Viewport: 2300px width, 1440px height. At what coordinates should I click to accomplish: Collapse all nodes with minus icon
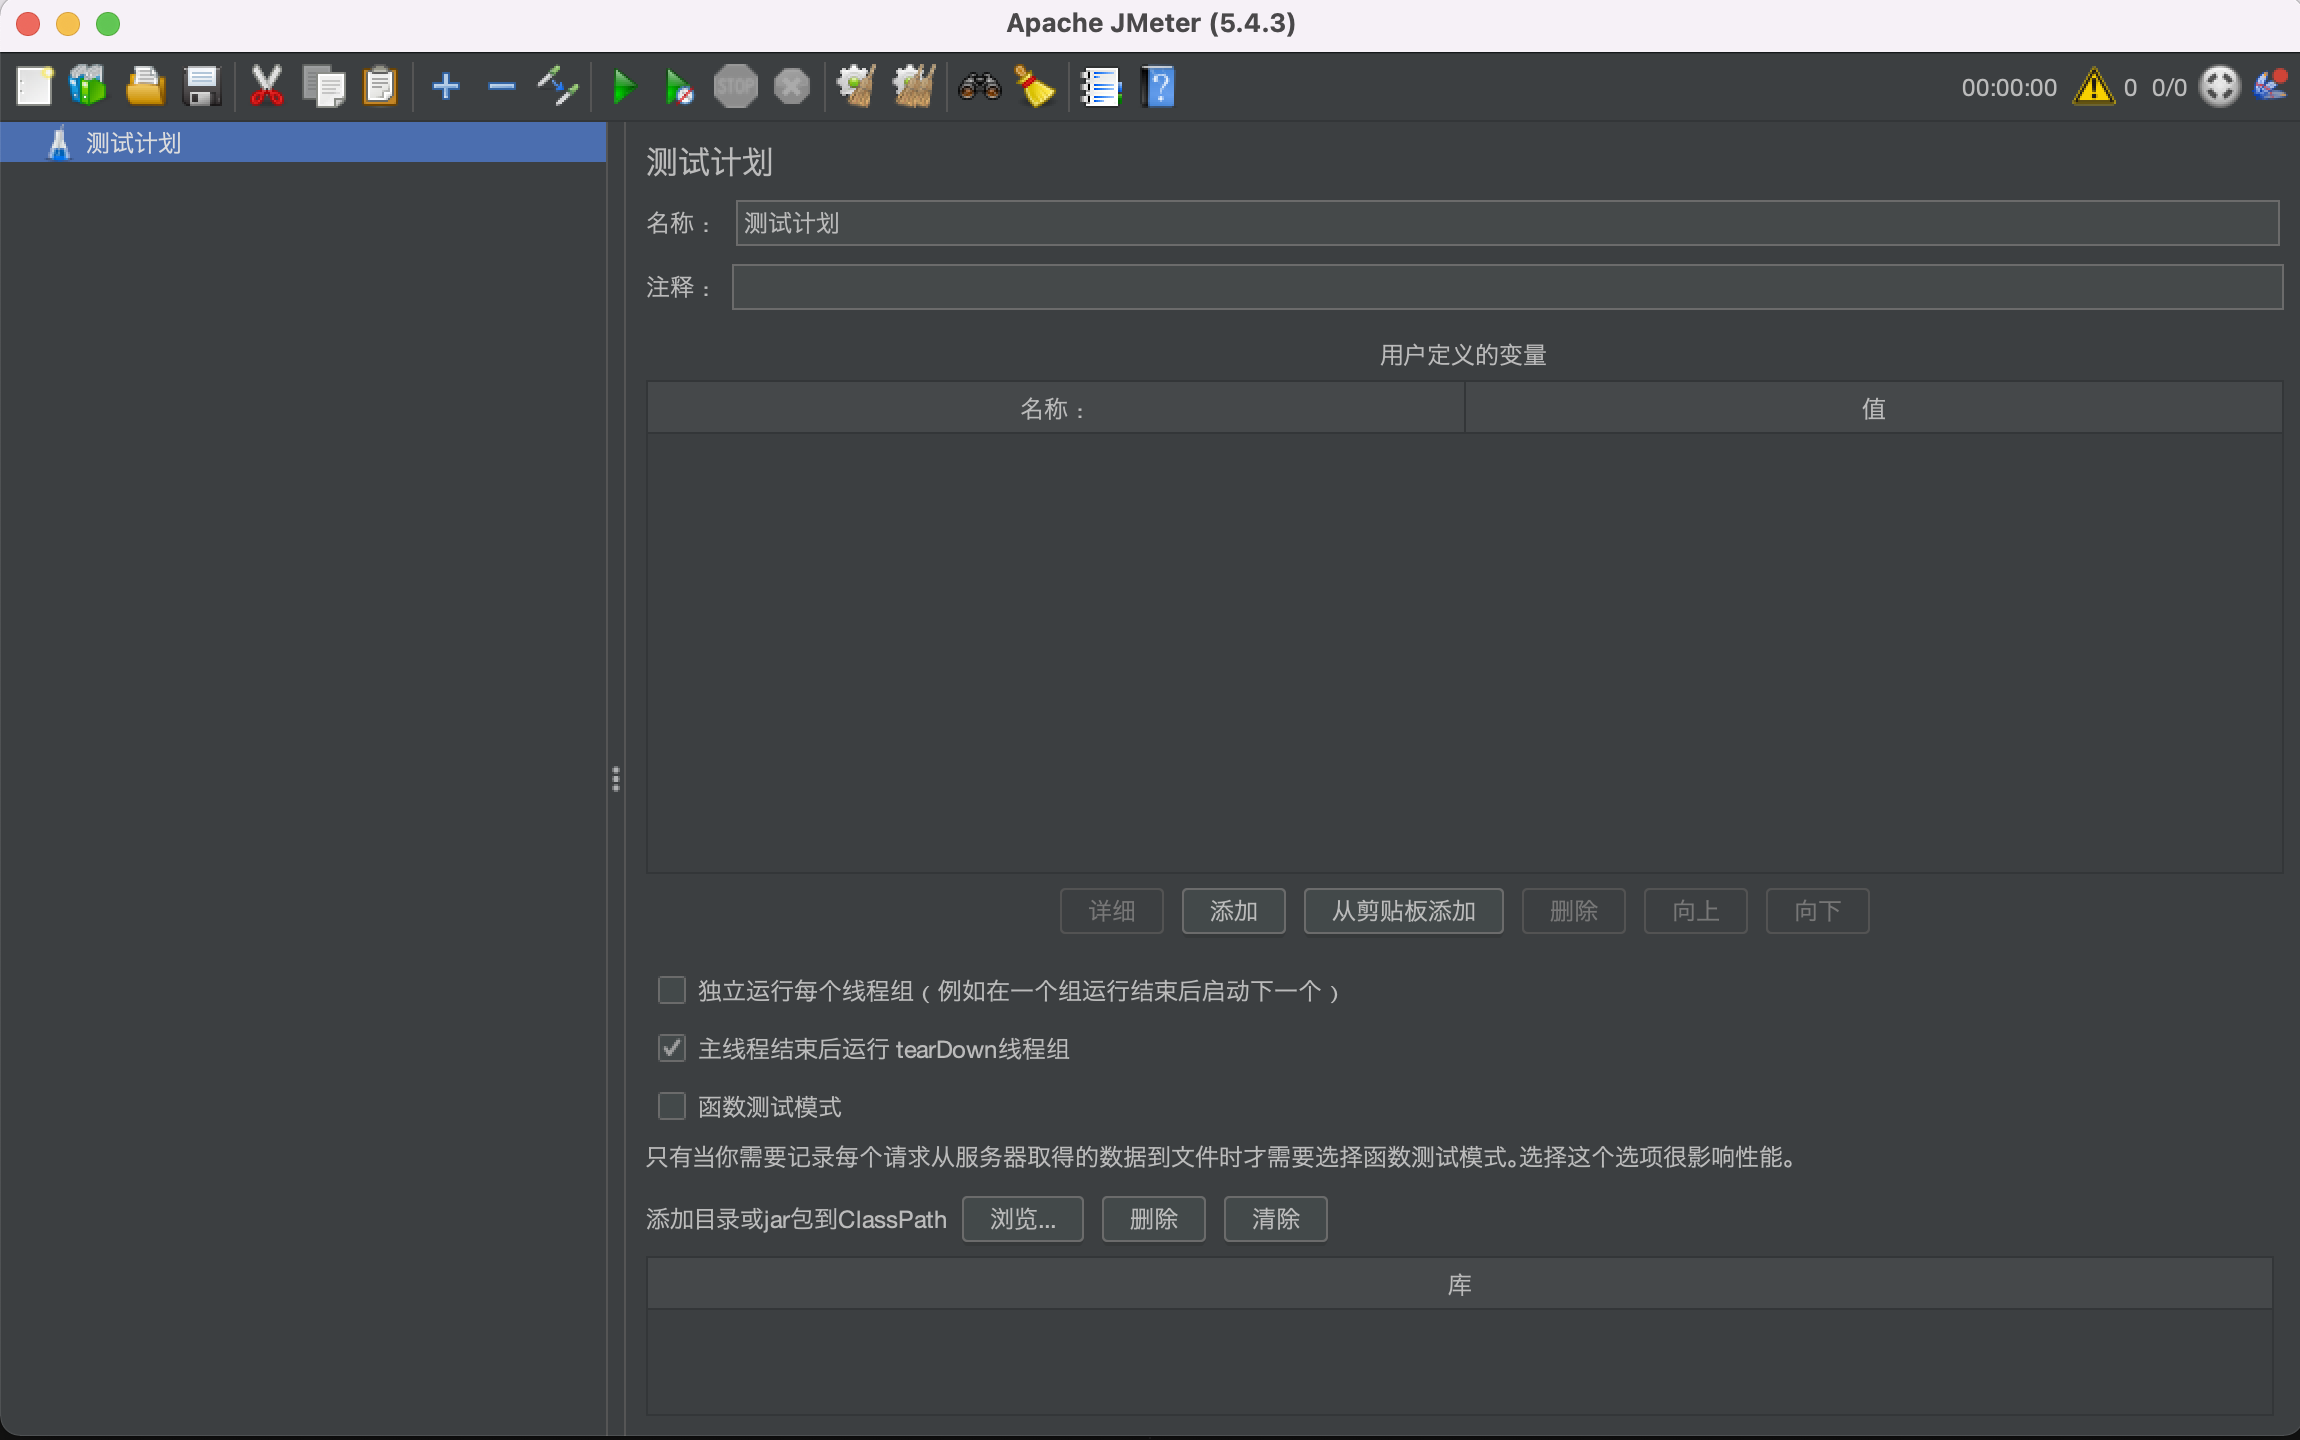502,87
